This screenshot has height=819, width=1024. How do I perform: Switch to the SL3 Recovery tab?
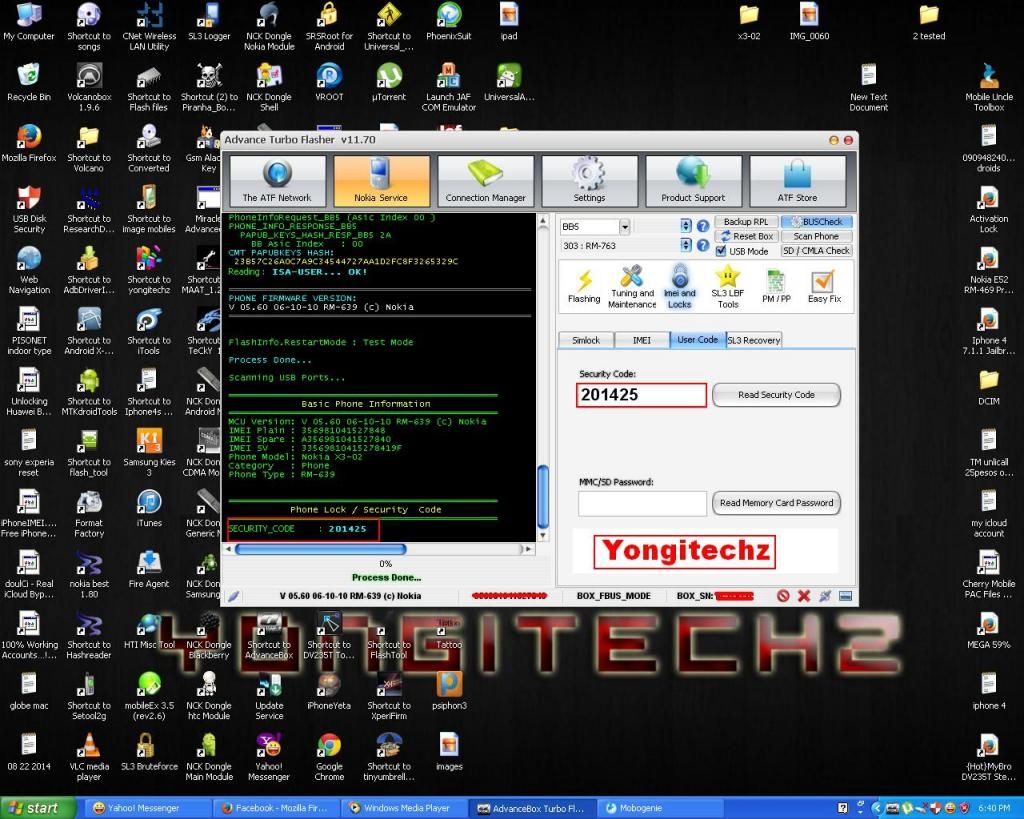pyautogui.click(x=753, y=340)
